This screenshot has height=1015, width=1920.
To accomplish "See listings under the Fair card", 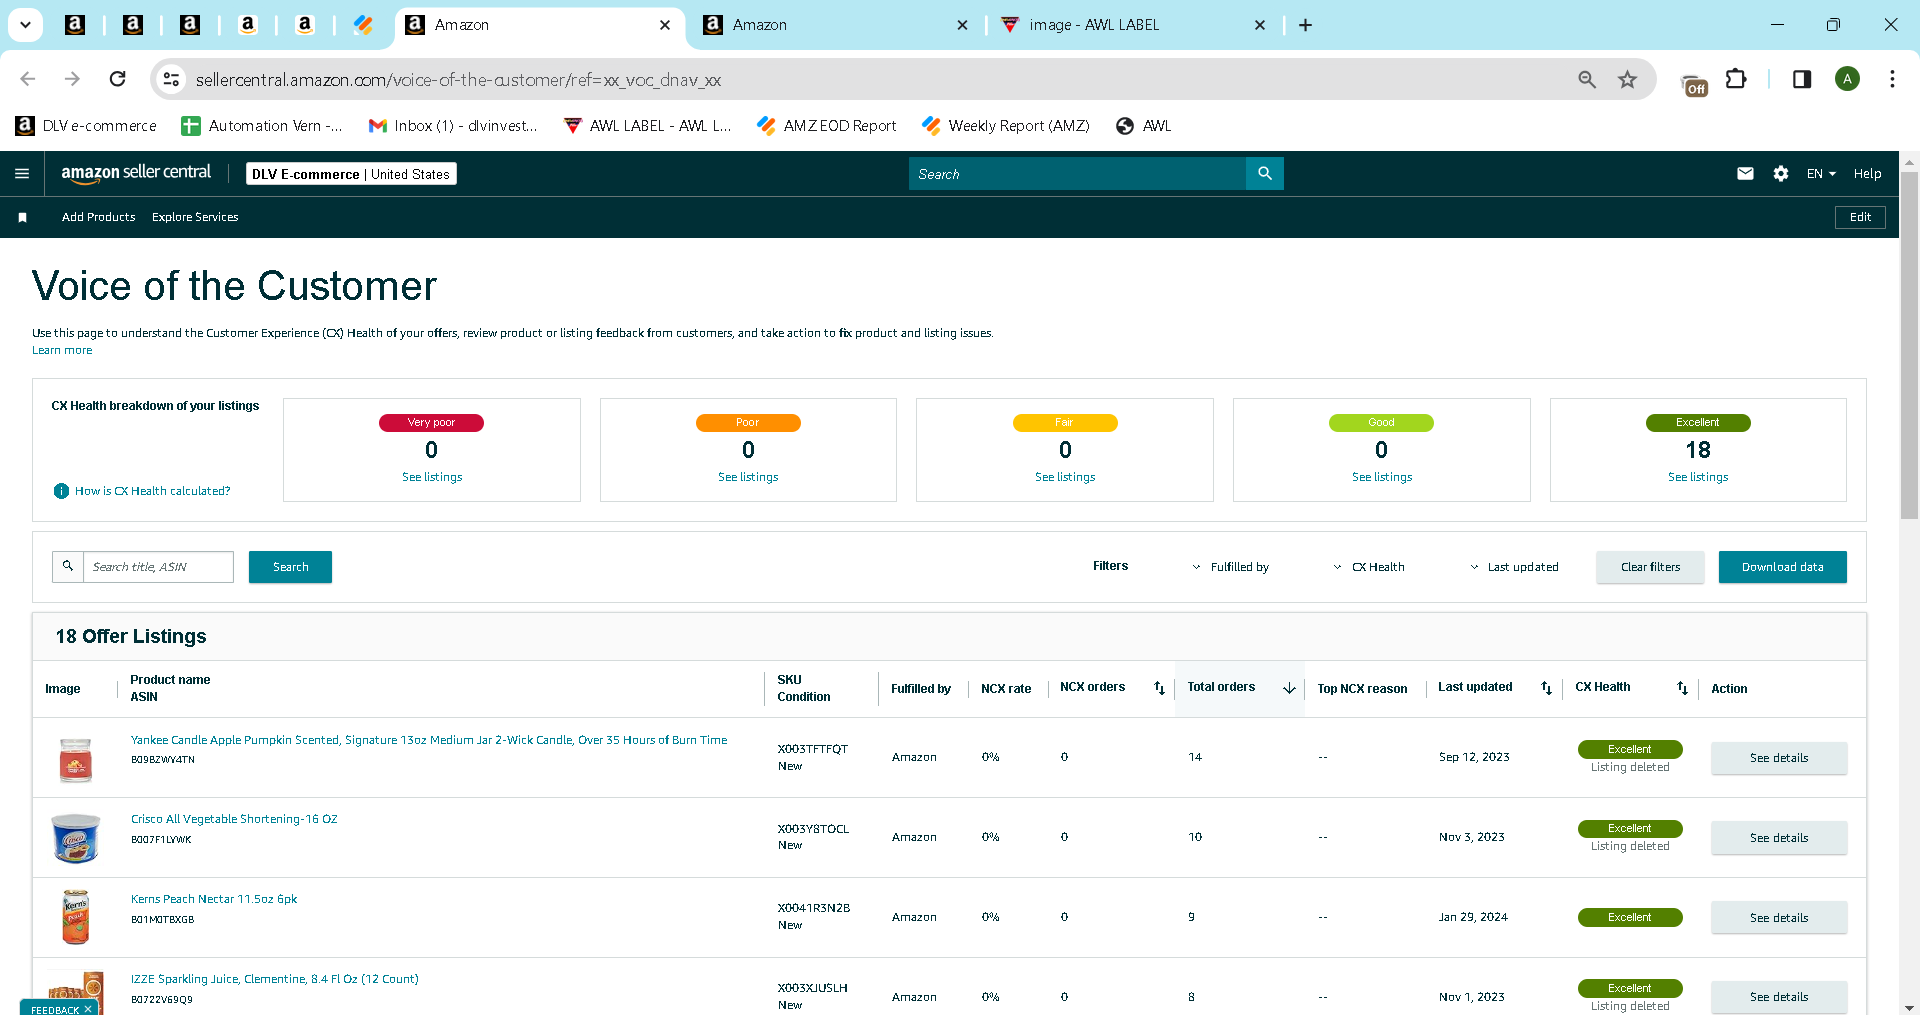I will coord(1065,477).
